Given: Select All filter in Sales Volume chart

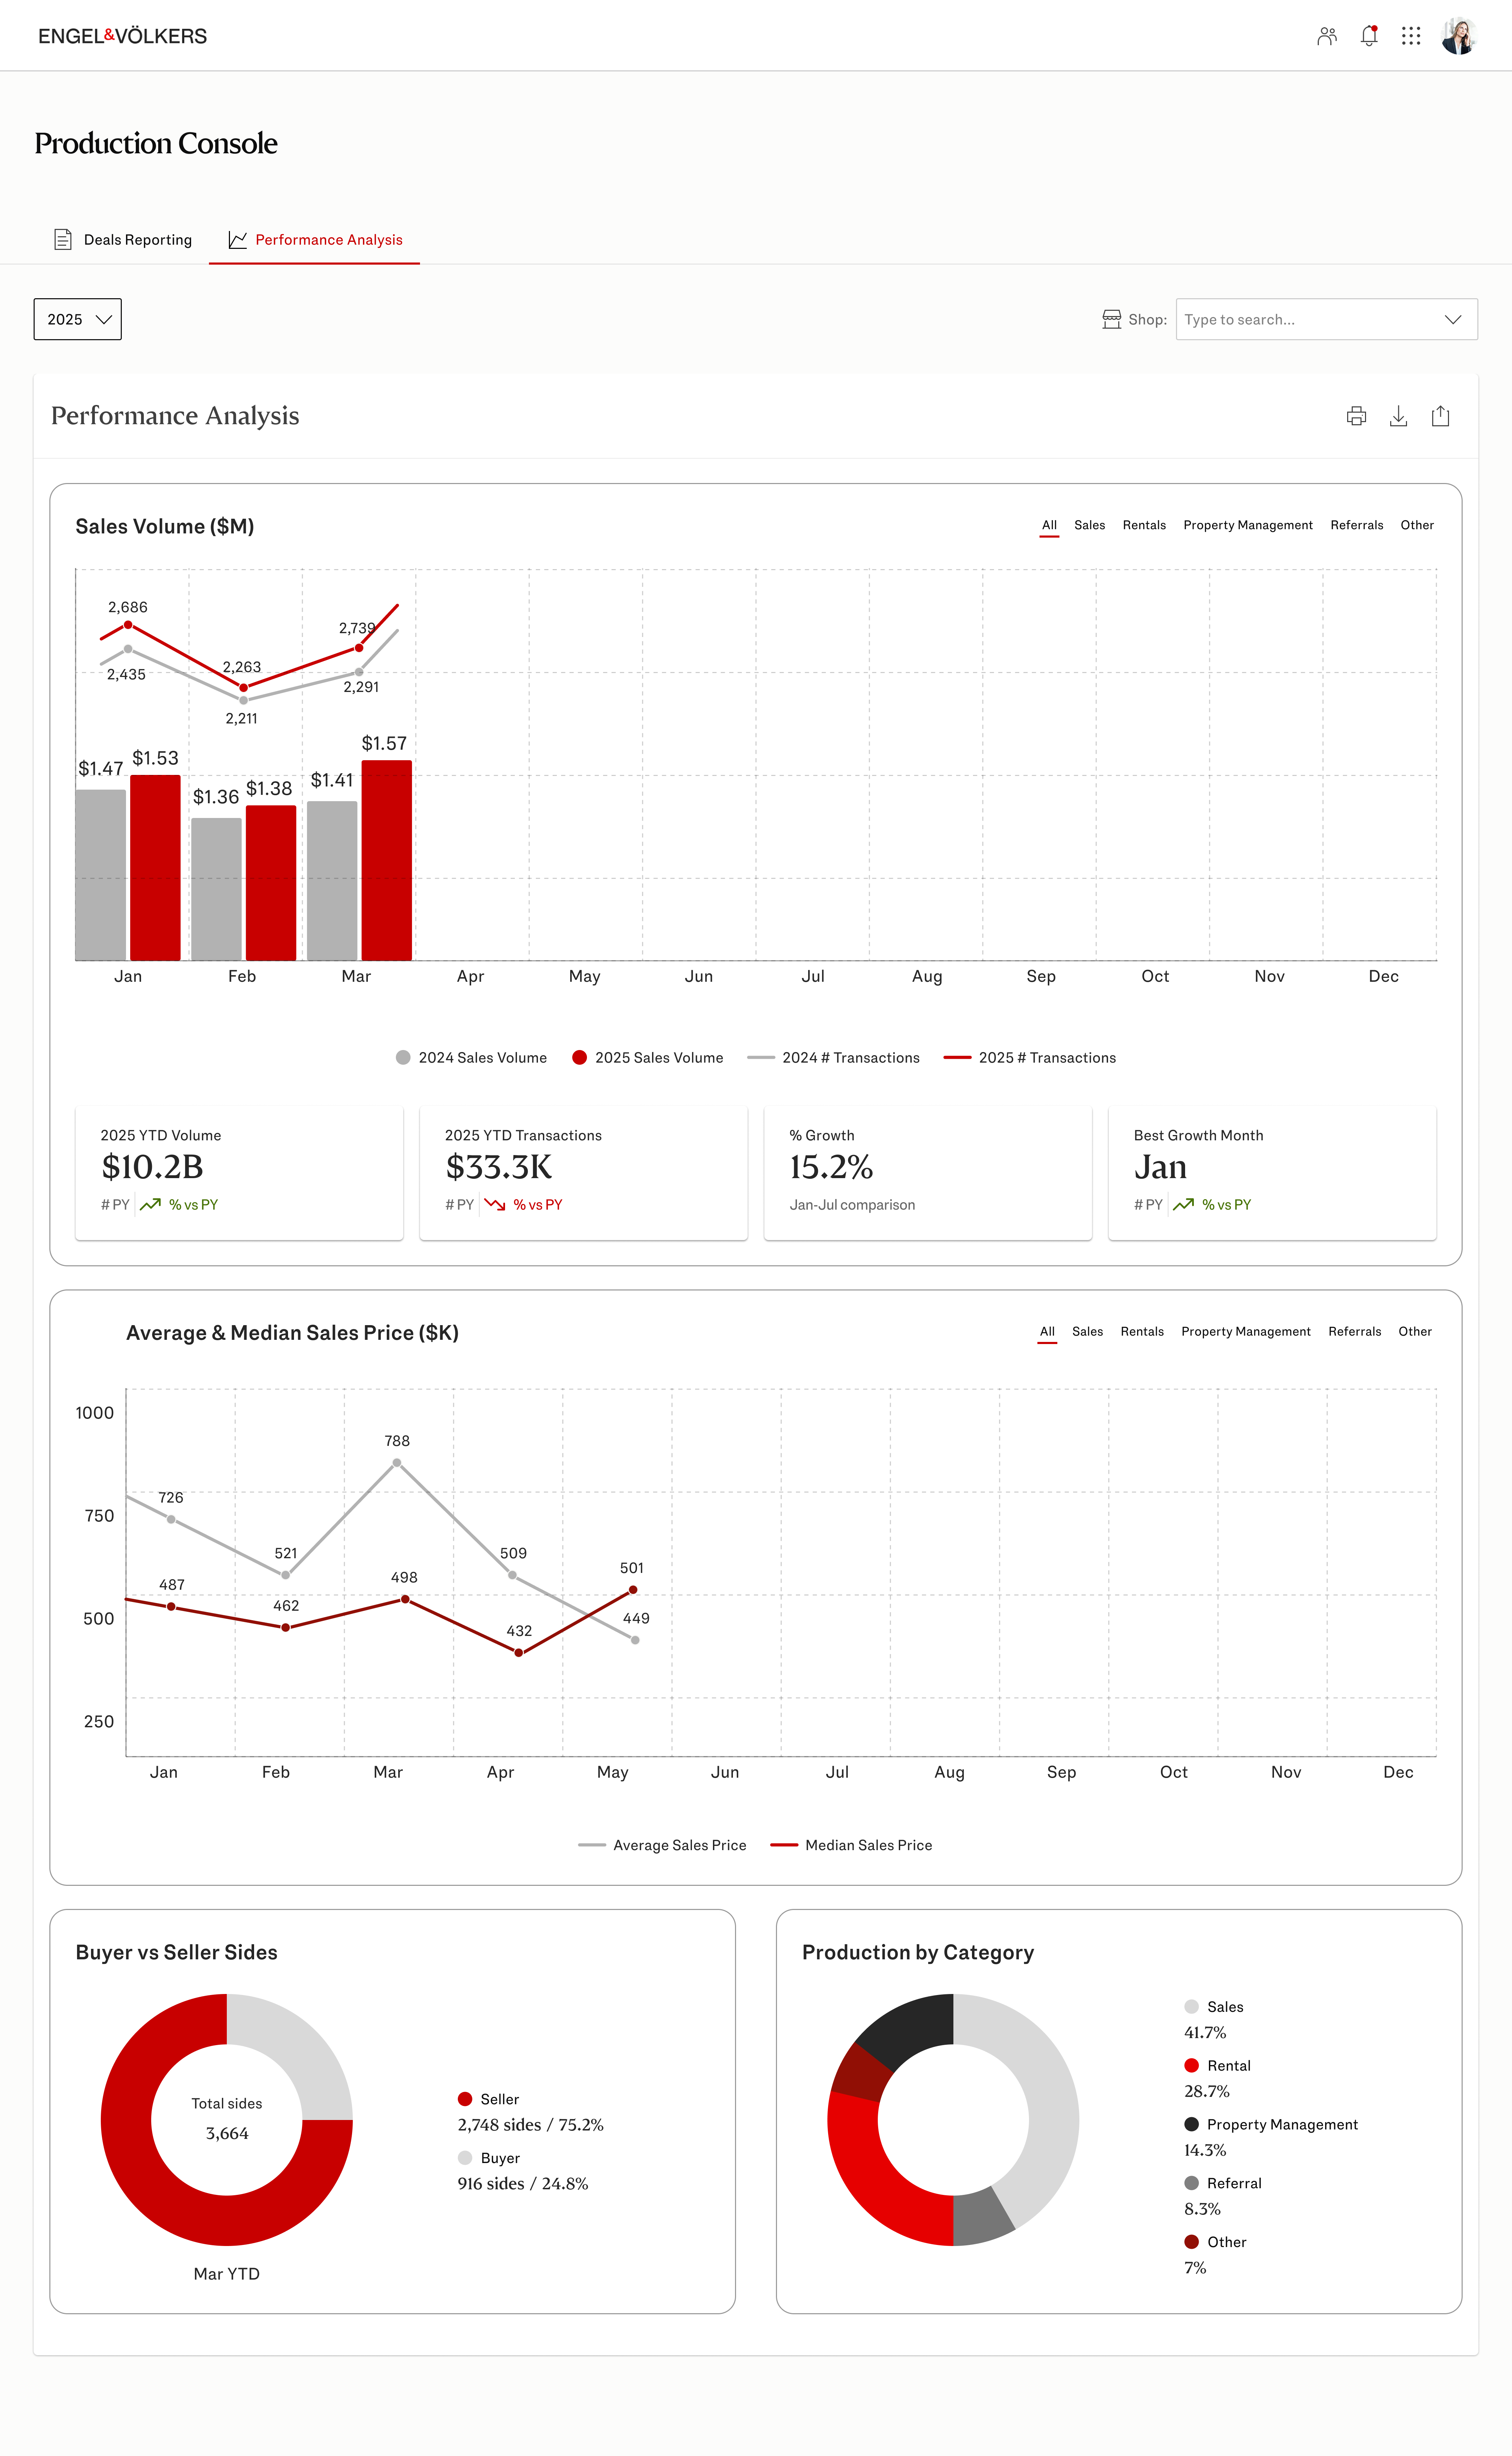Looking at the screenshot, I should click(1049, 525).
